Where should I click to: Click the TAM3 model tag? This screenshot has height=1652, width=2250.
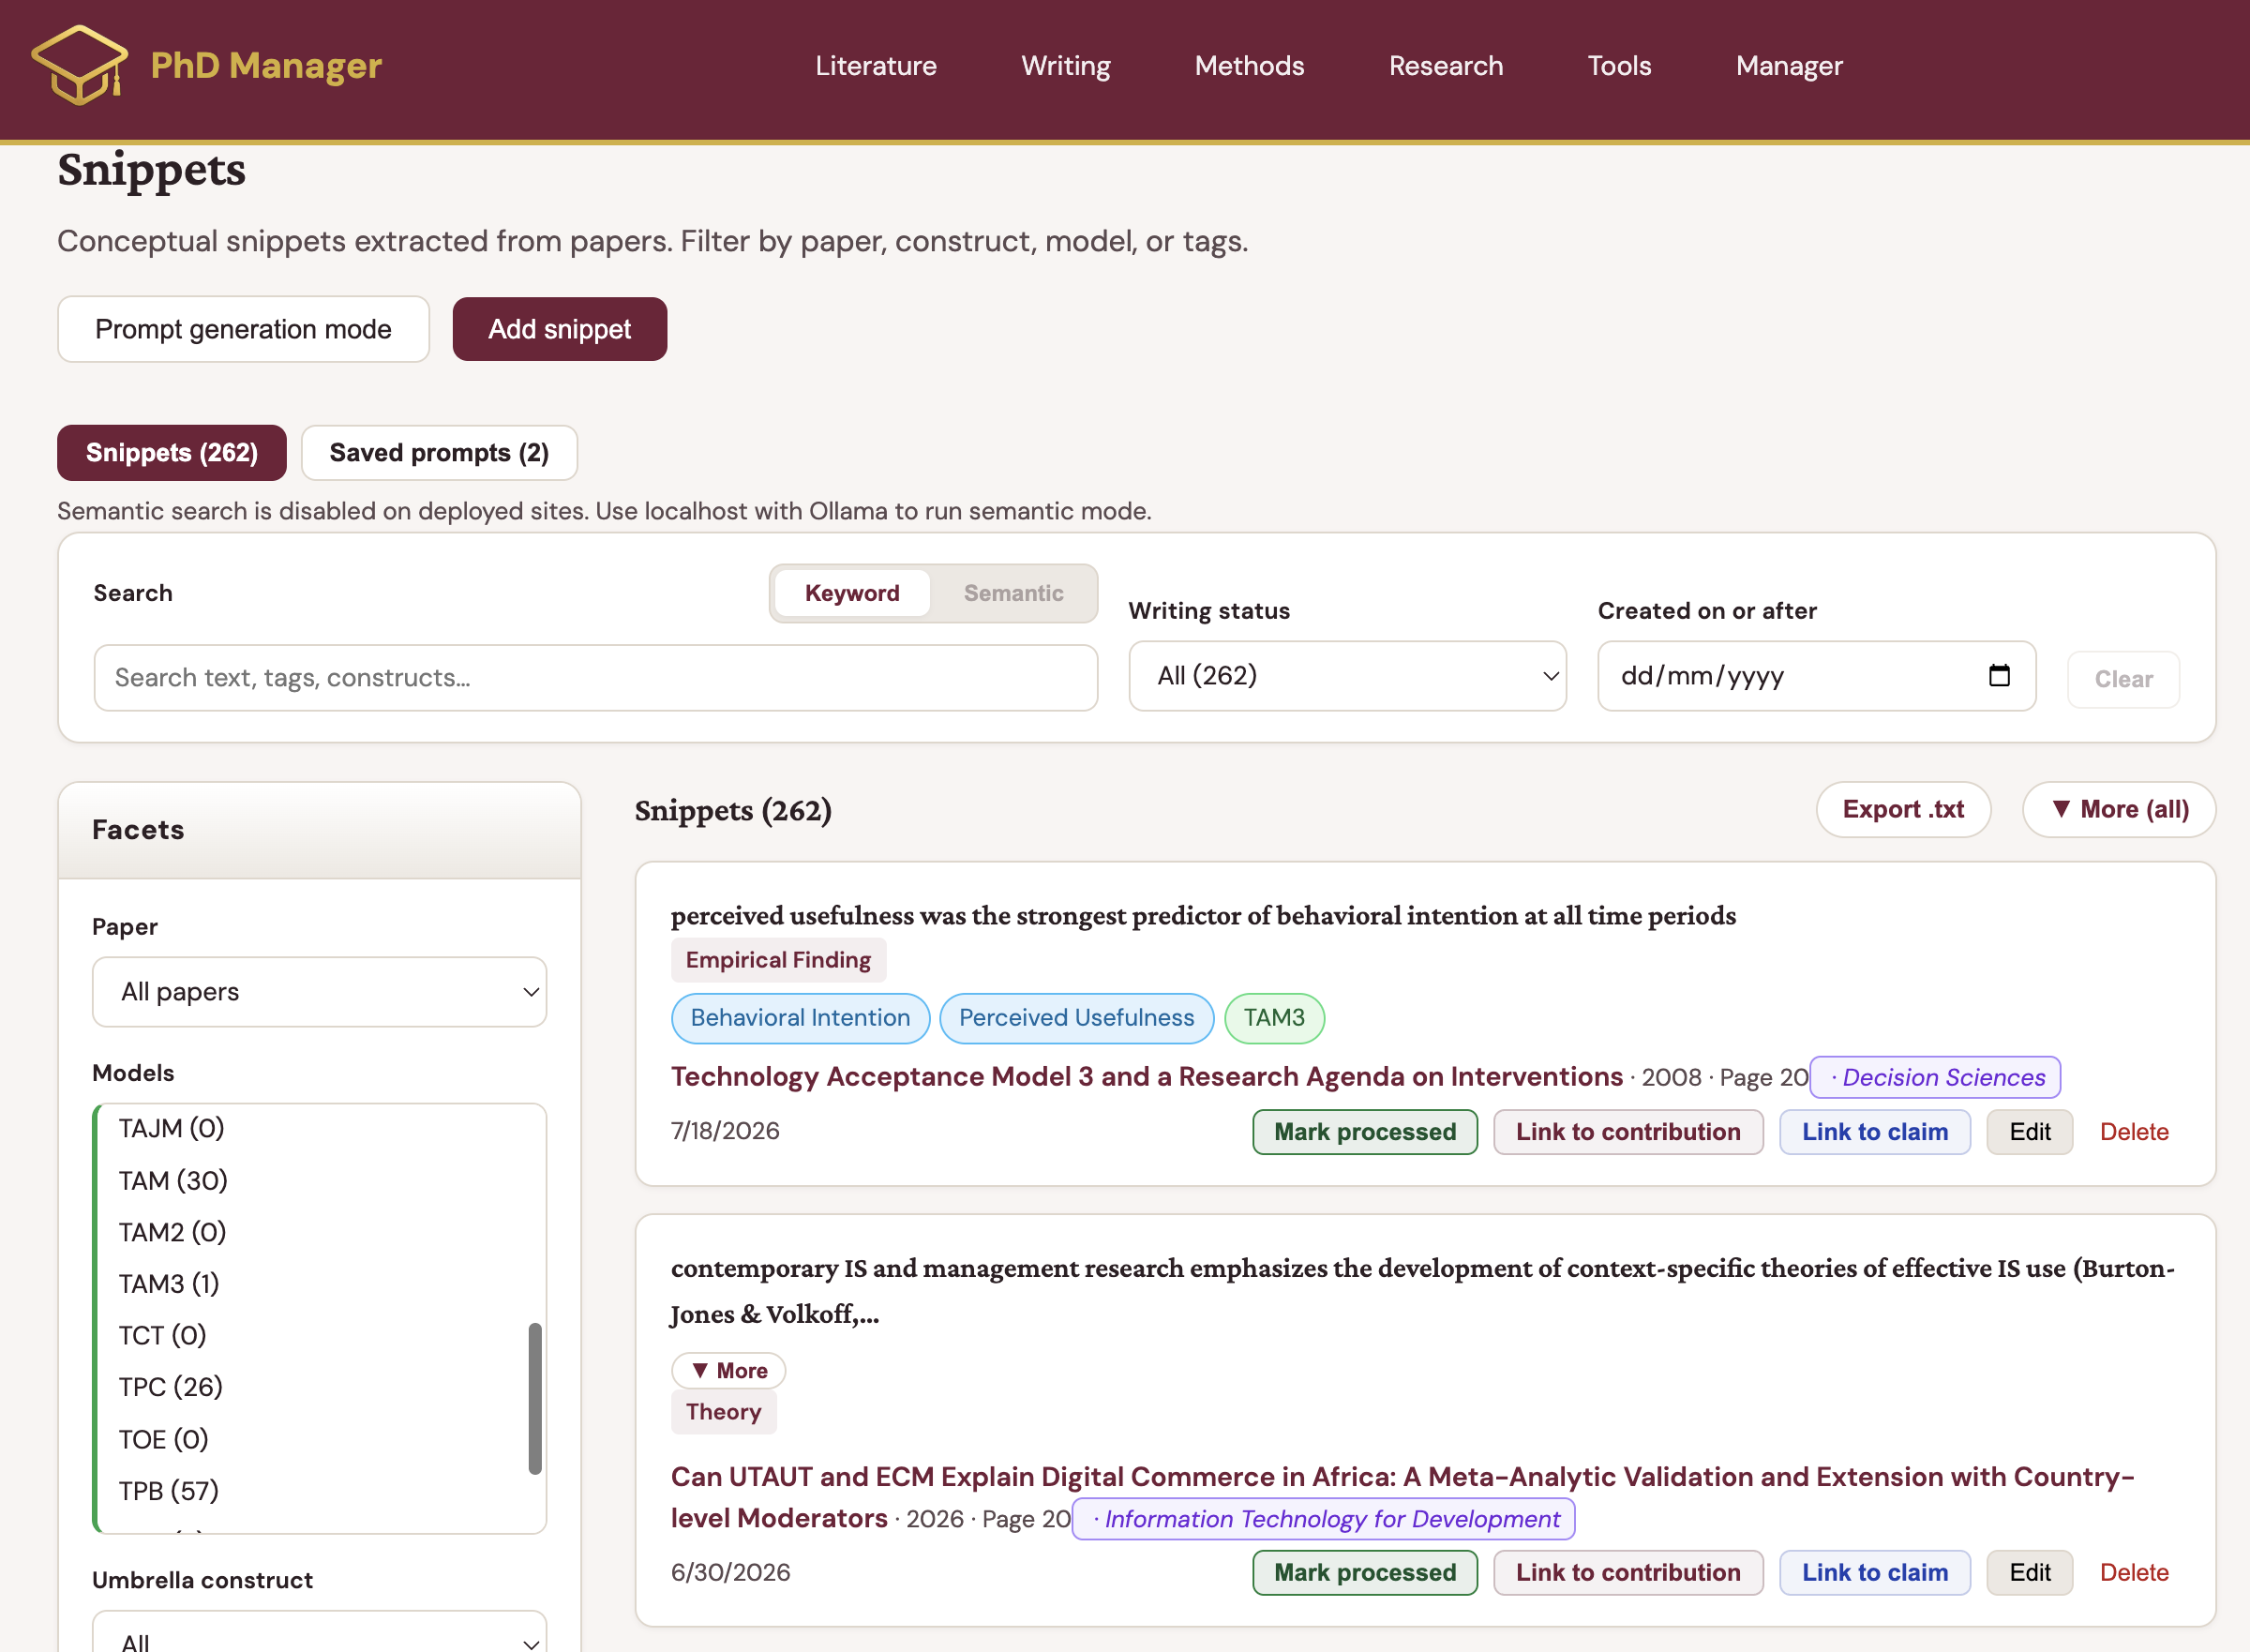tap(1273, 1018)
